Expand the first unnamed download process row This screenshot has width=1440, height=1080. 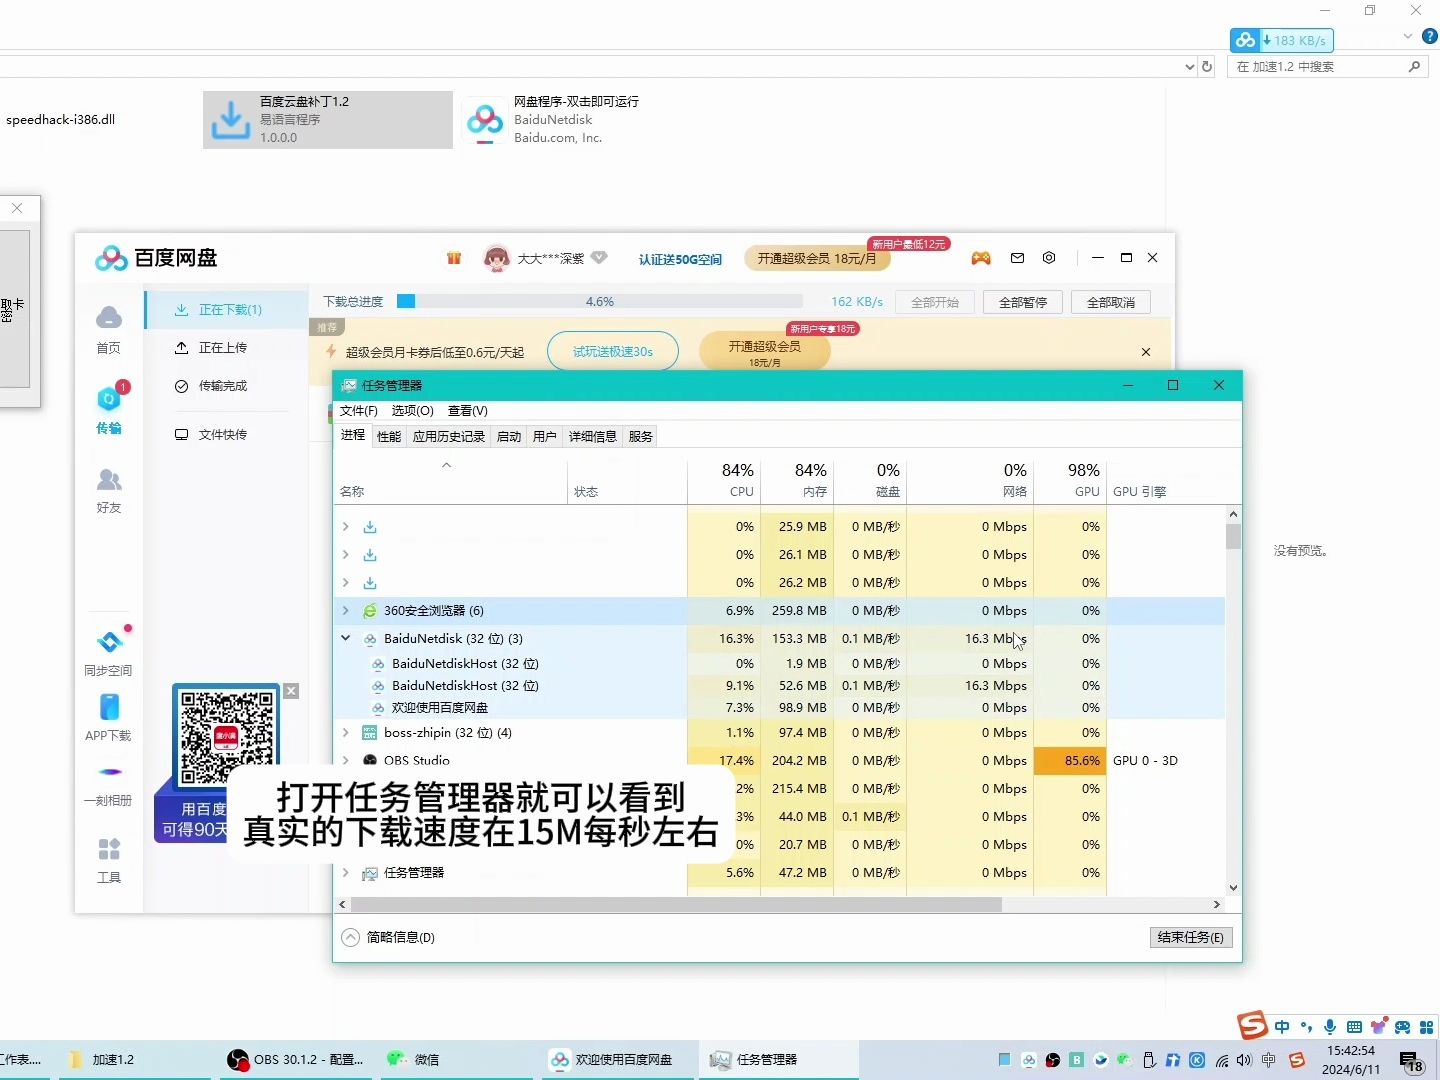346,527
